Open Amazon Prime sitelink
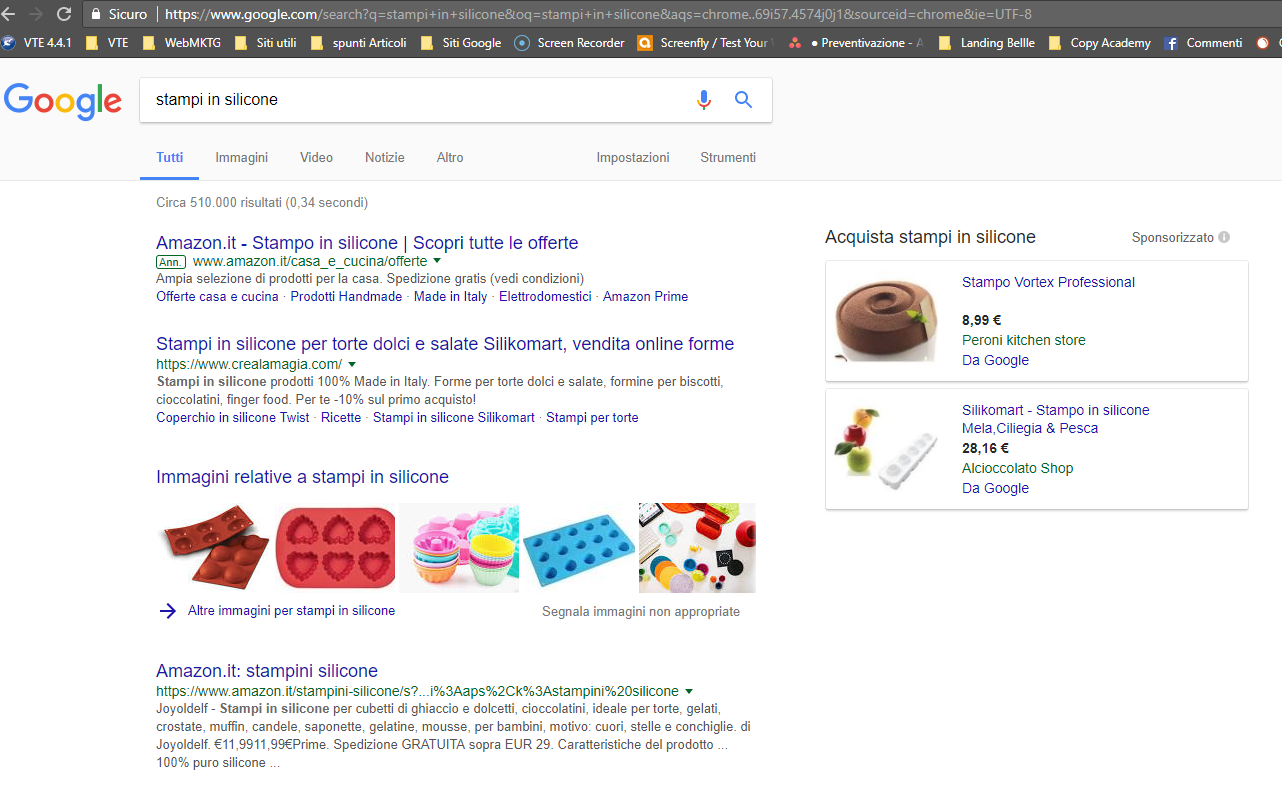 coord(645,297)
